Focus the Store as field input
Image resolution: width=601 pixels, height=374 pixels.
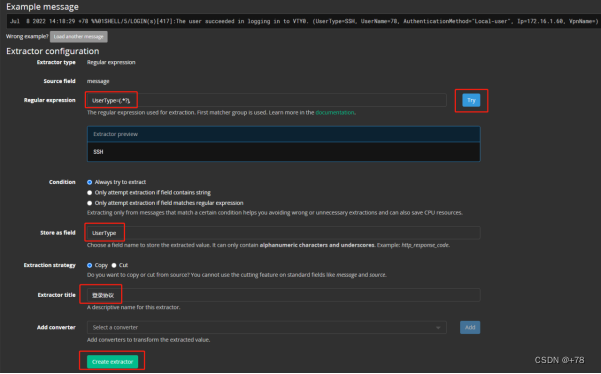pyautogui.click(x=283, y=233)
